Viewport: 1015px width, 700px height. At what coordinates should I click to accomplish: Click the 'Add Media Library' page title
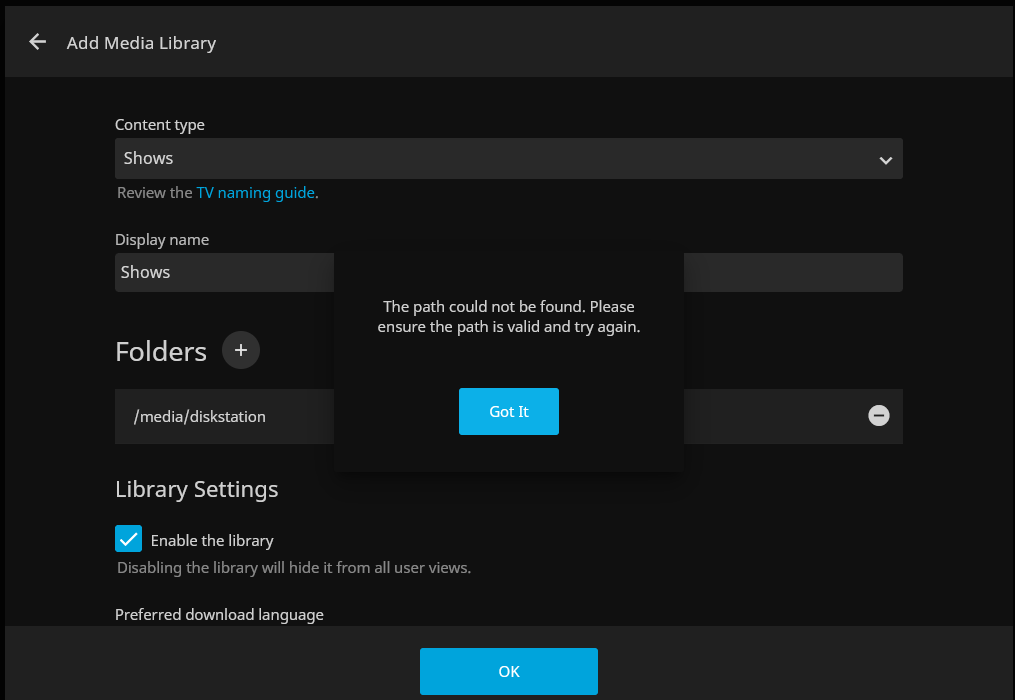tap(141, 43)
